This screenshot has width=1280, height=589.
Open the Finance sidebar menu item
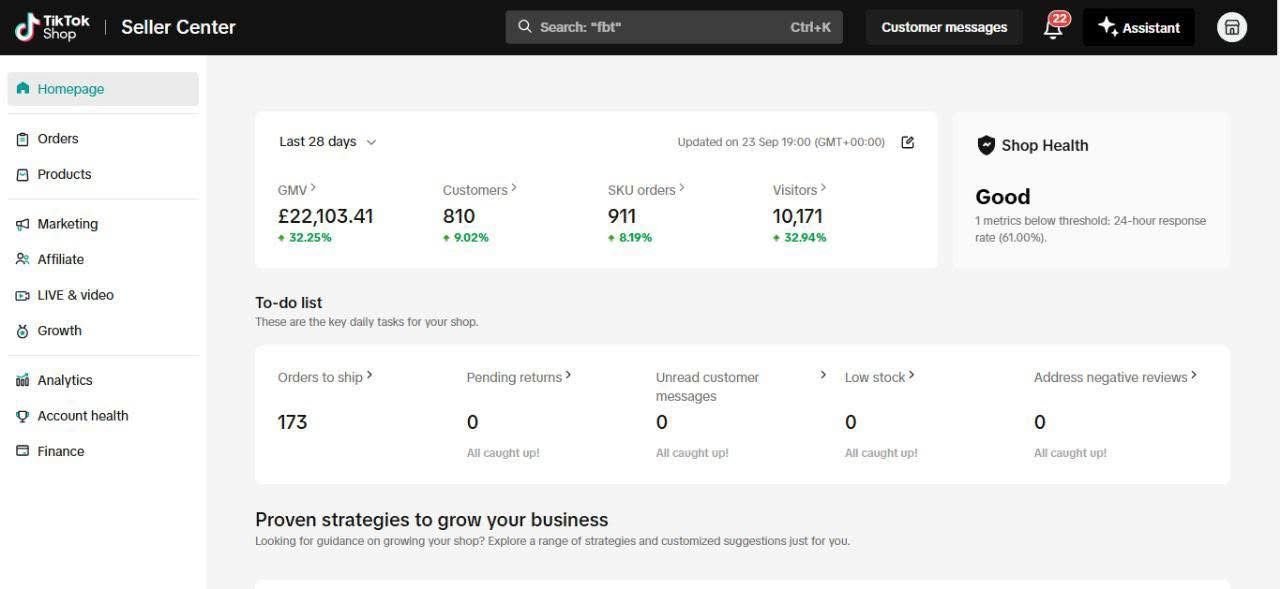60,451
